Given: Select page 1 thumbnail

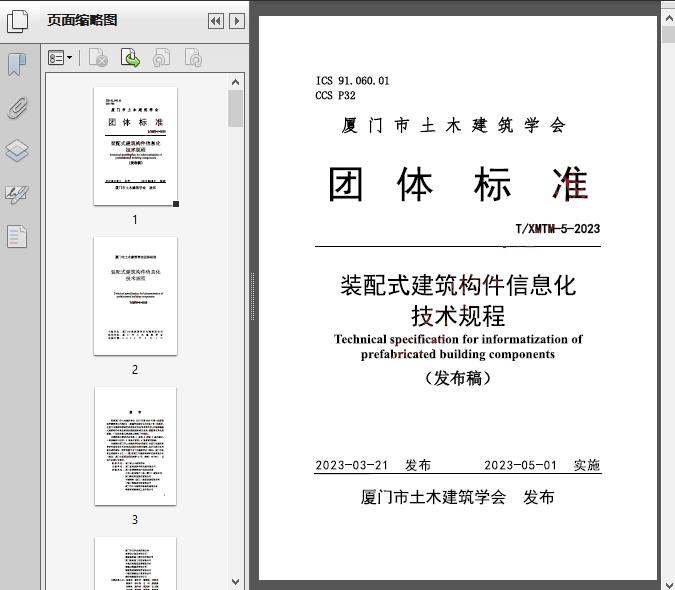Looking at the screenshot, I should click(x=135, y=146).
